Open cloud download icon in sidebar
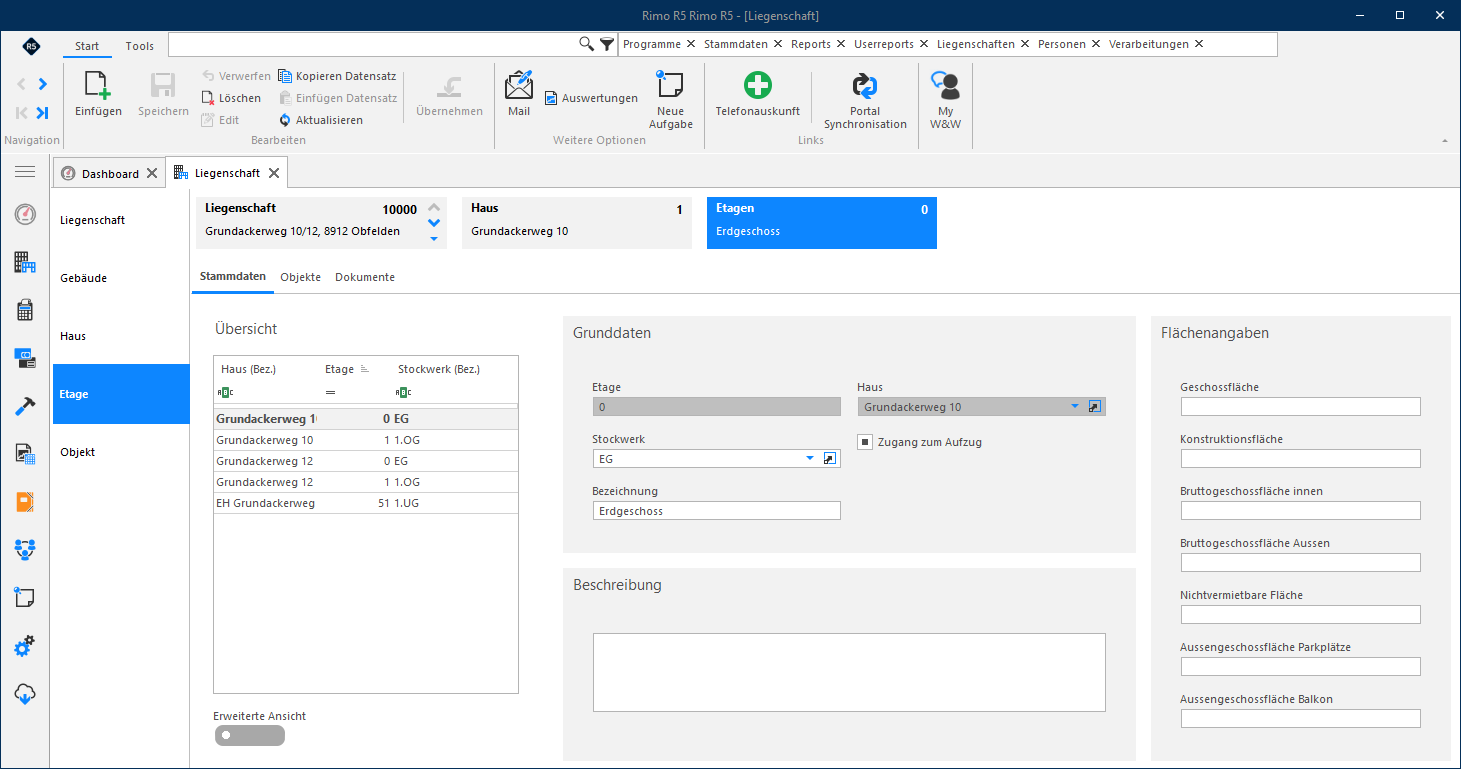1461x769 pixels. pyautogui.click(x=25, y=694)
